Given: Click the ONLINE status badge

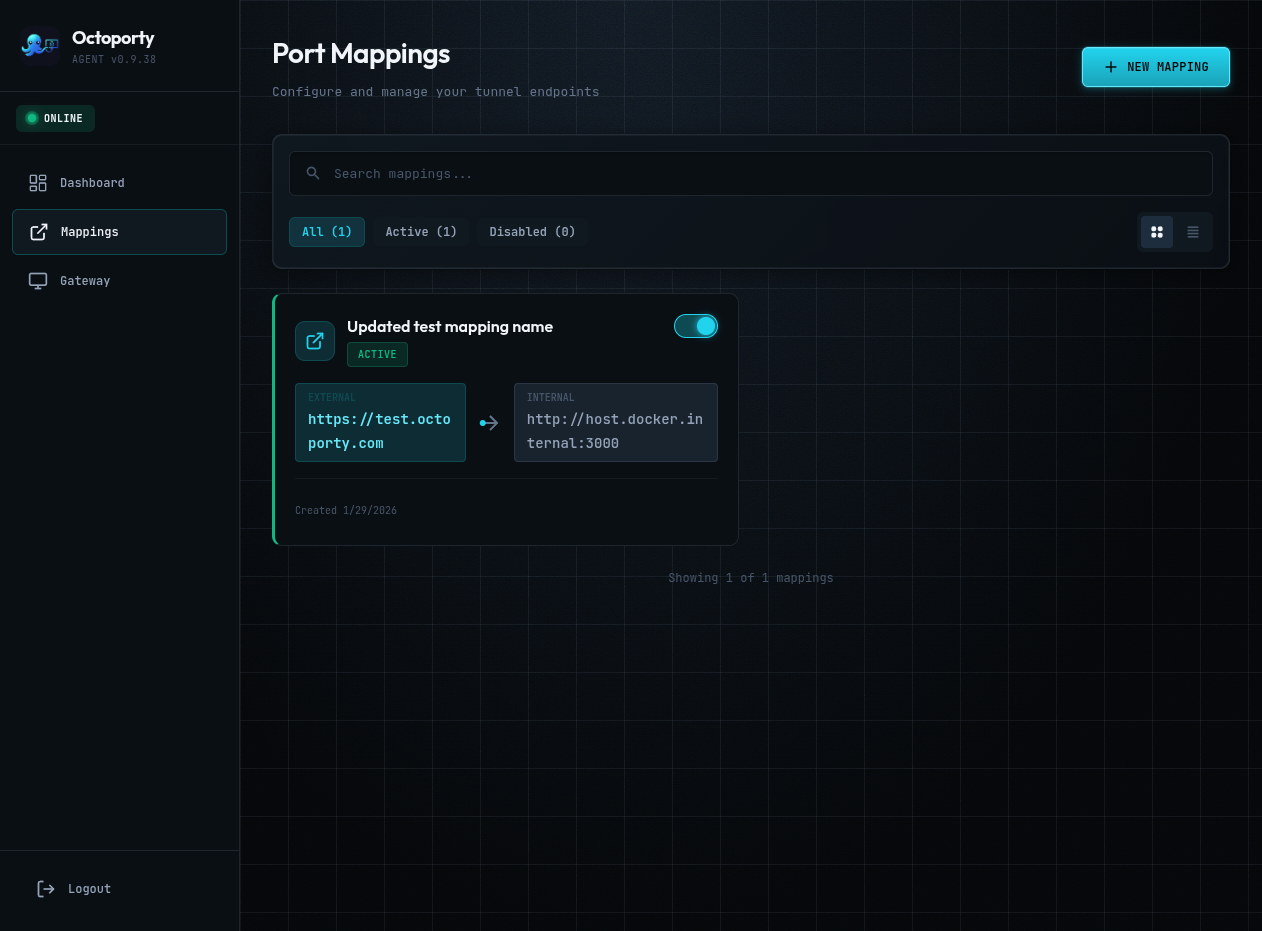Looking at the screenshot, I should pyautogui.click(x=55, y=118).
